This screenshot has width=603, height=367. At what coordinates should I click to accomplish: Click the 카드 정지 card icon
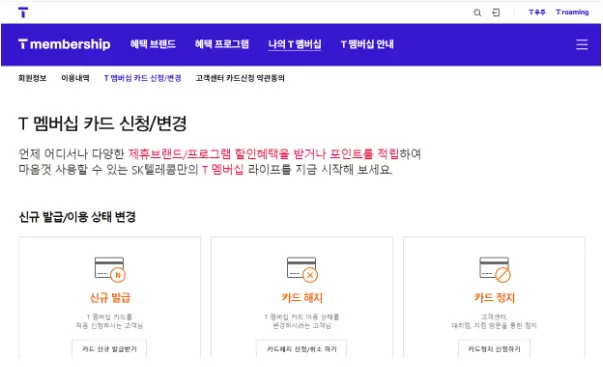[x=495, y=269]
